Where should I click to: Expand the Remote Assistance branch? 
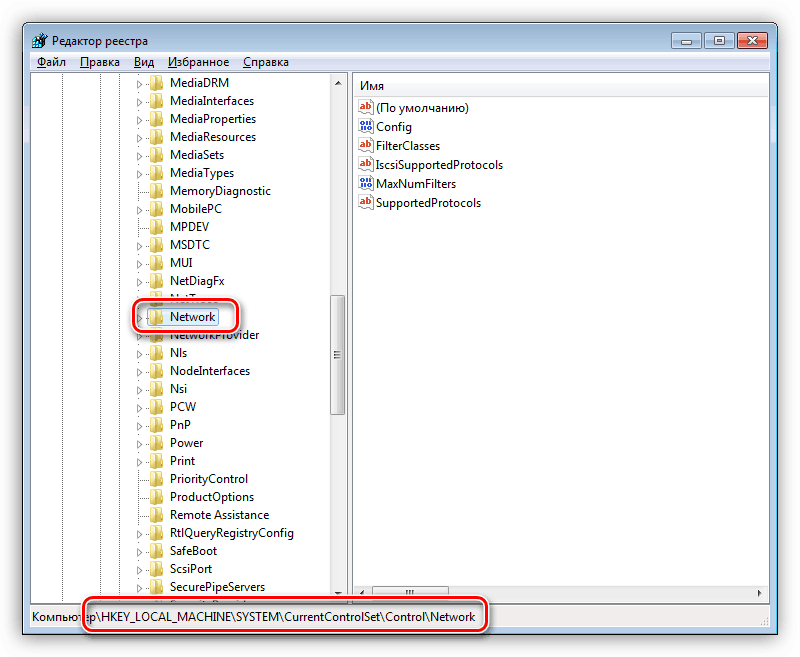pyautogui.click(x=141, y=514)
